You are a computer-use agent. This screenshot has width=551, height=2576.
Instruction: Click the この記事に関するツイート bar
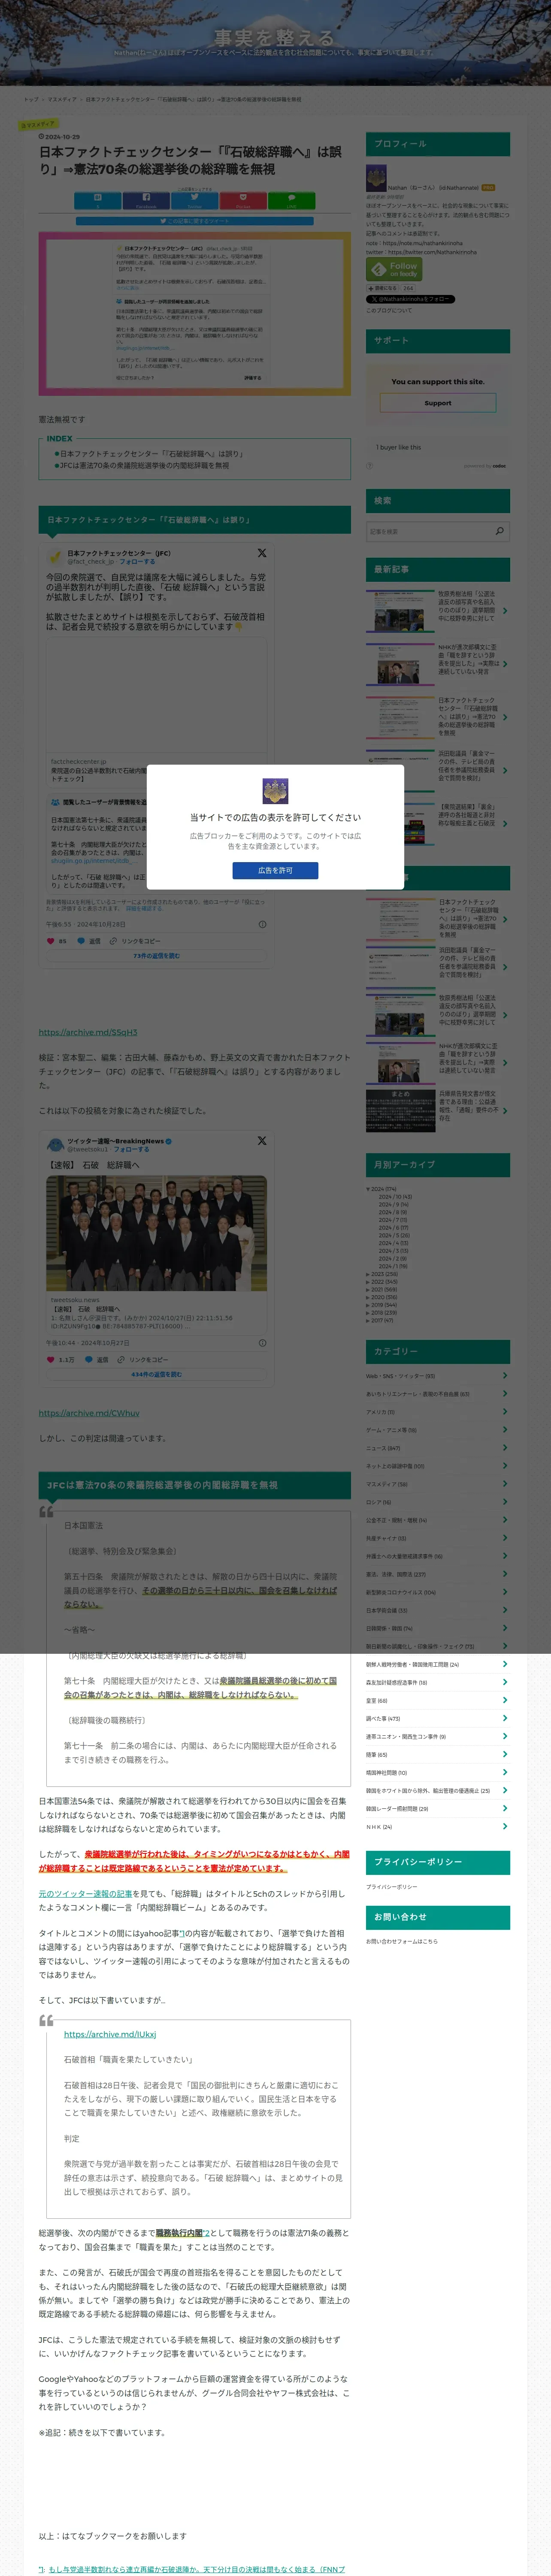[194, 221]
